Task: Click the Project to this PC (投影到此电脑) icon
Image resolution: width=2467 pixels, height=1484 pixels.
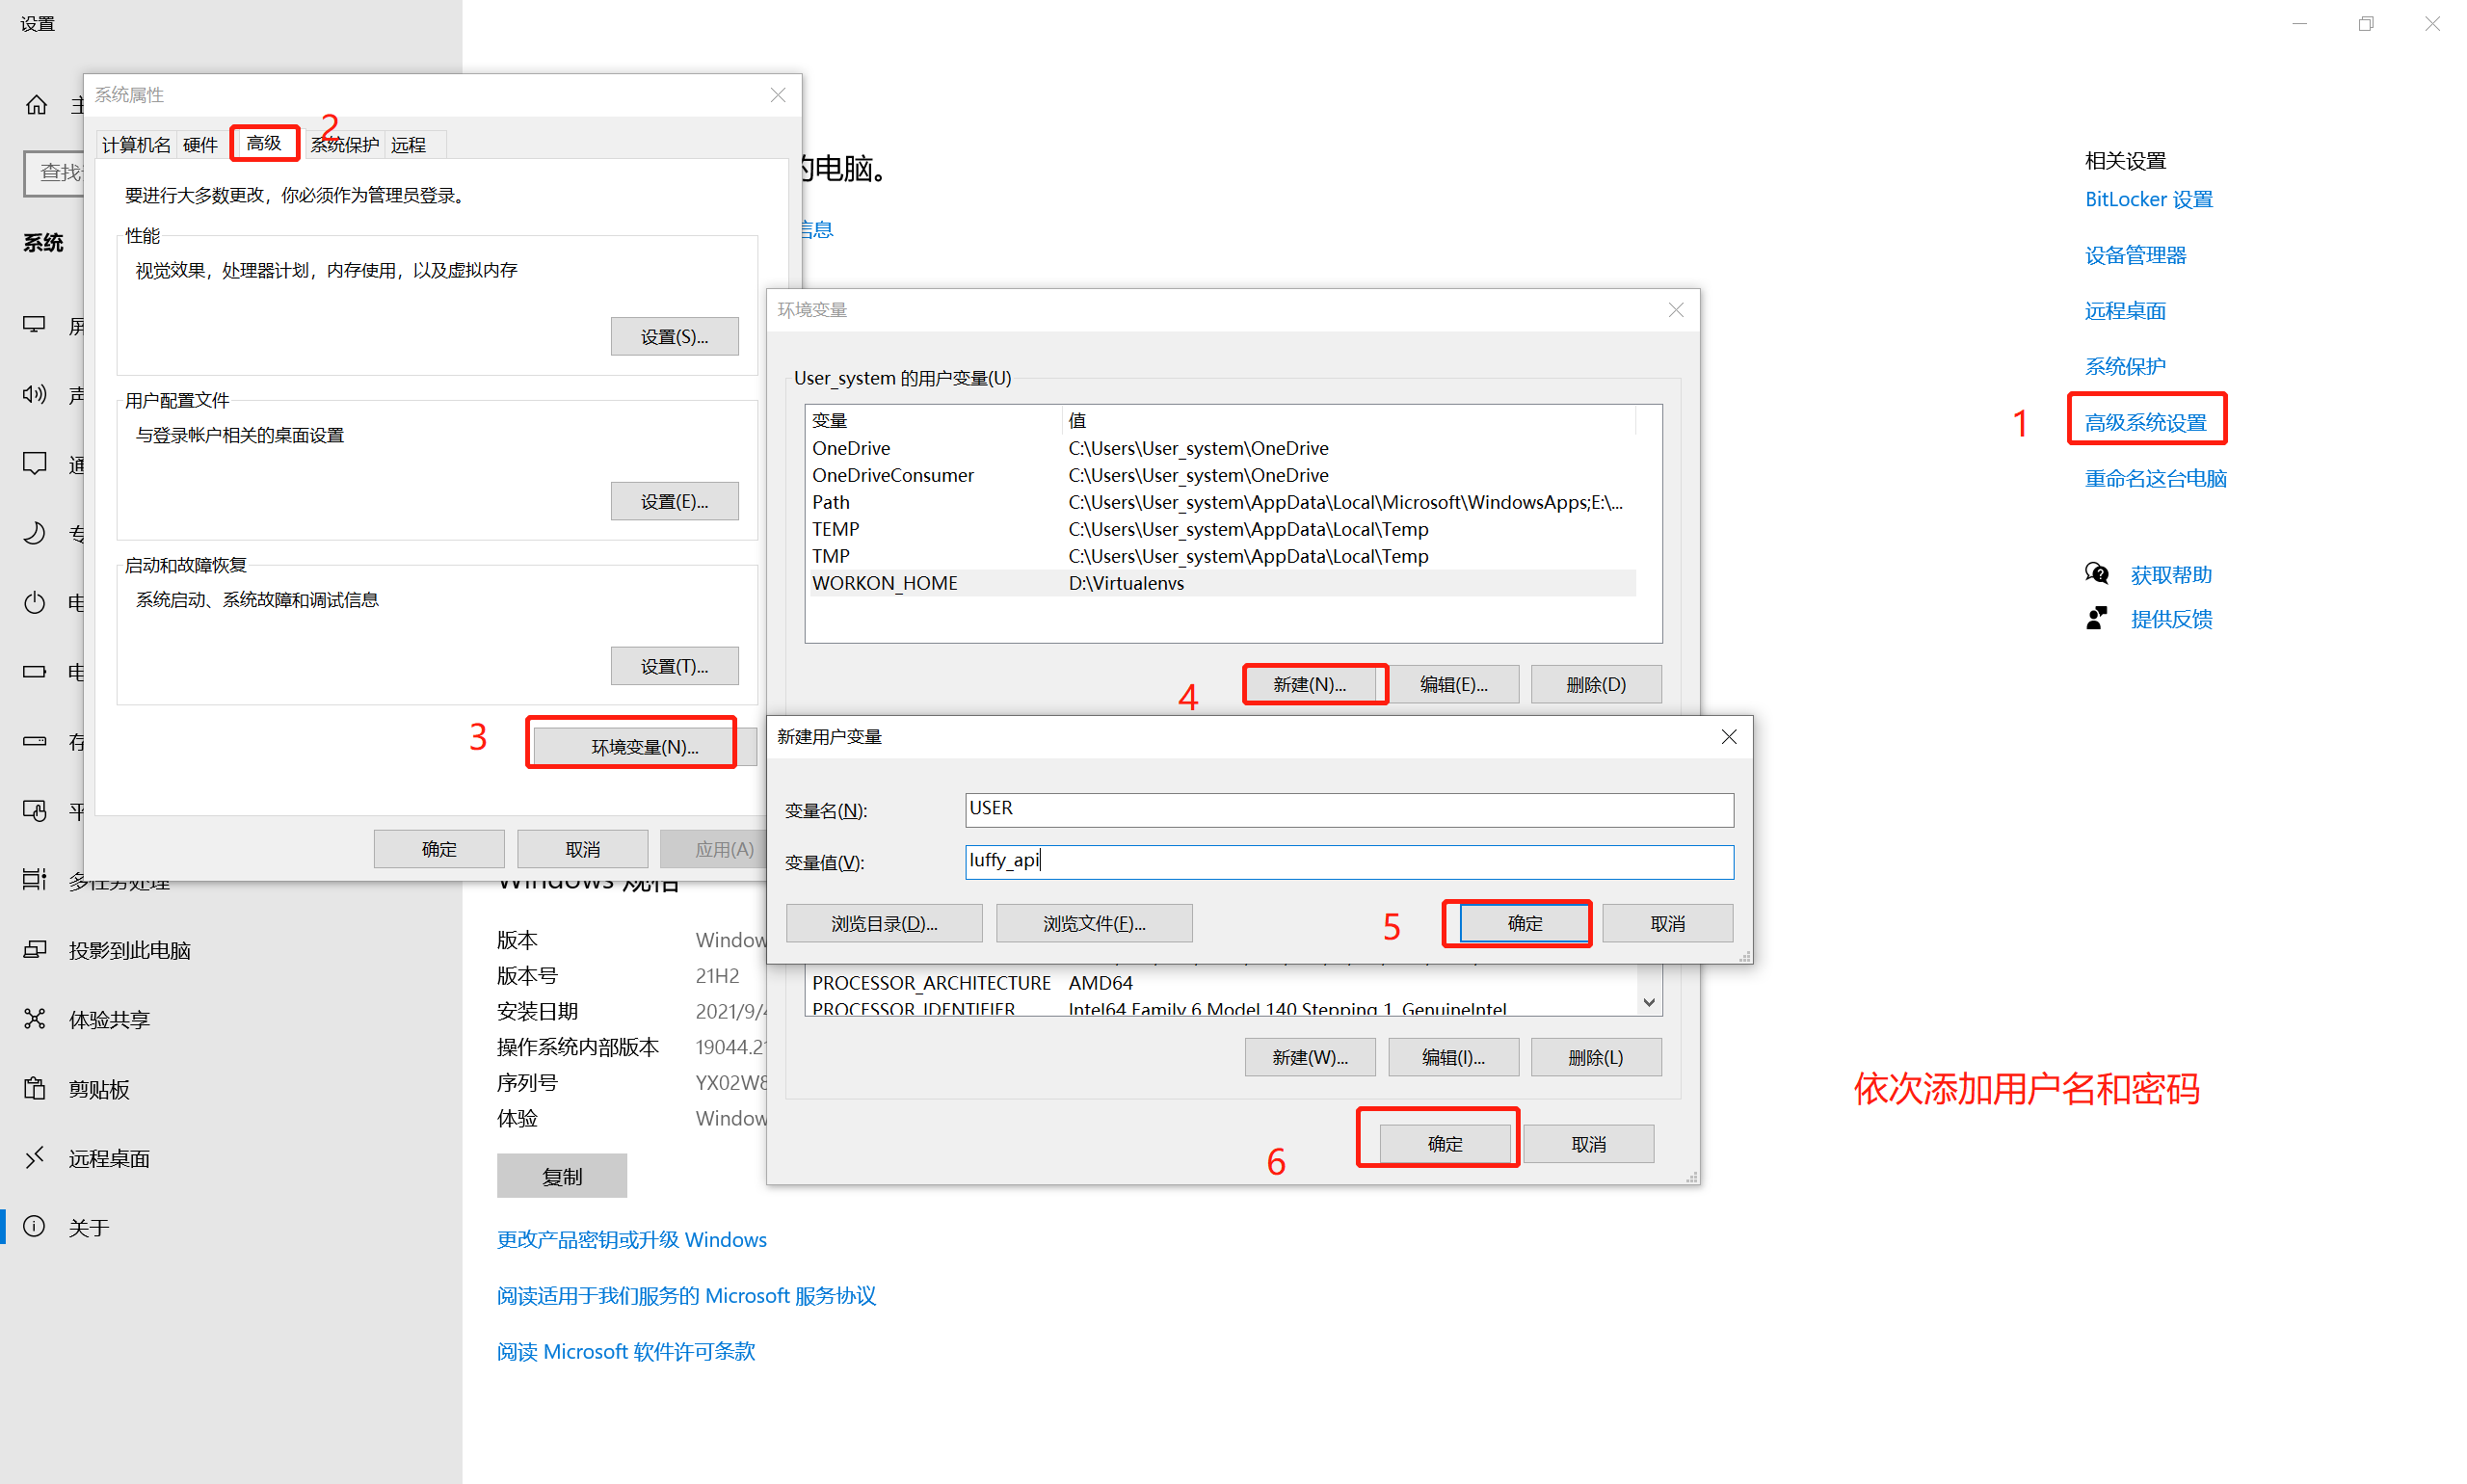Action: (35, 950)
